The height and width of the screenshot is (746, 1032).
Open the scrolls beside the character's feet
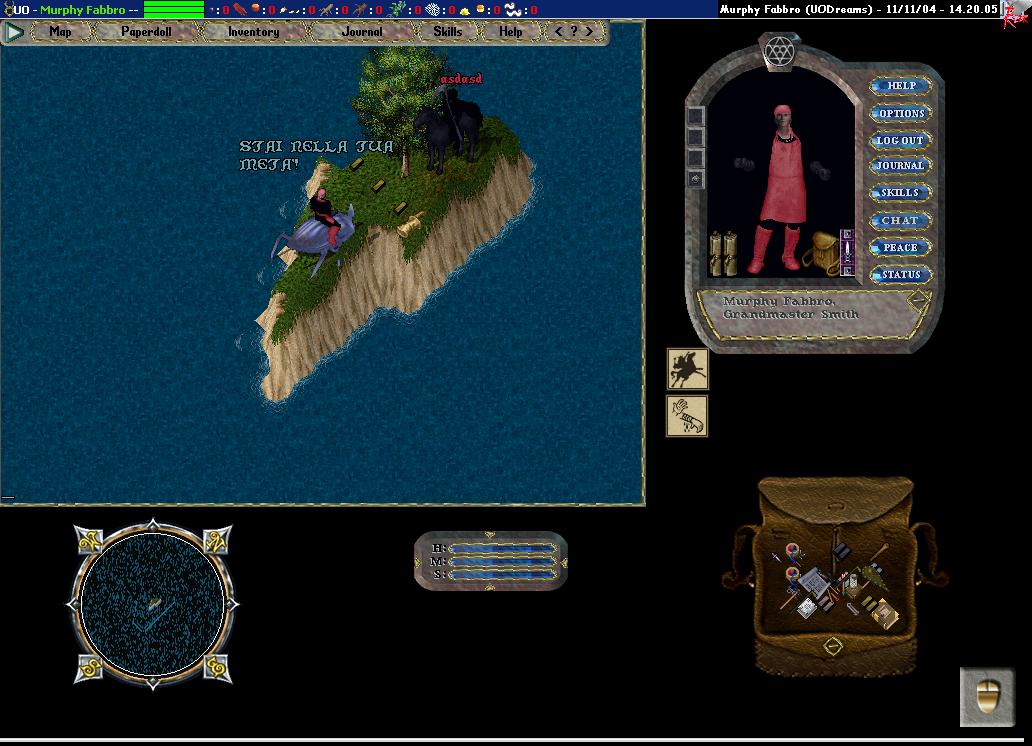point(723,253)
